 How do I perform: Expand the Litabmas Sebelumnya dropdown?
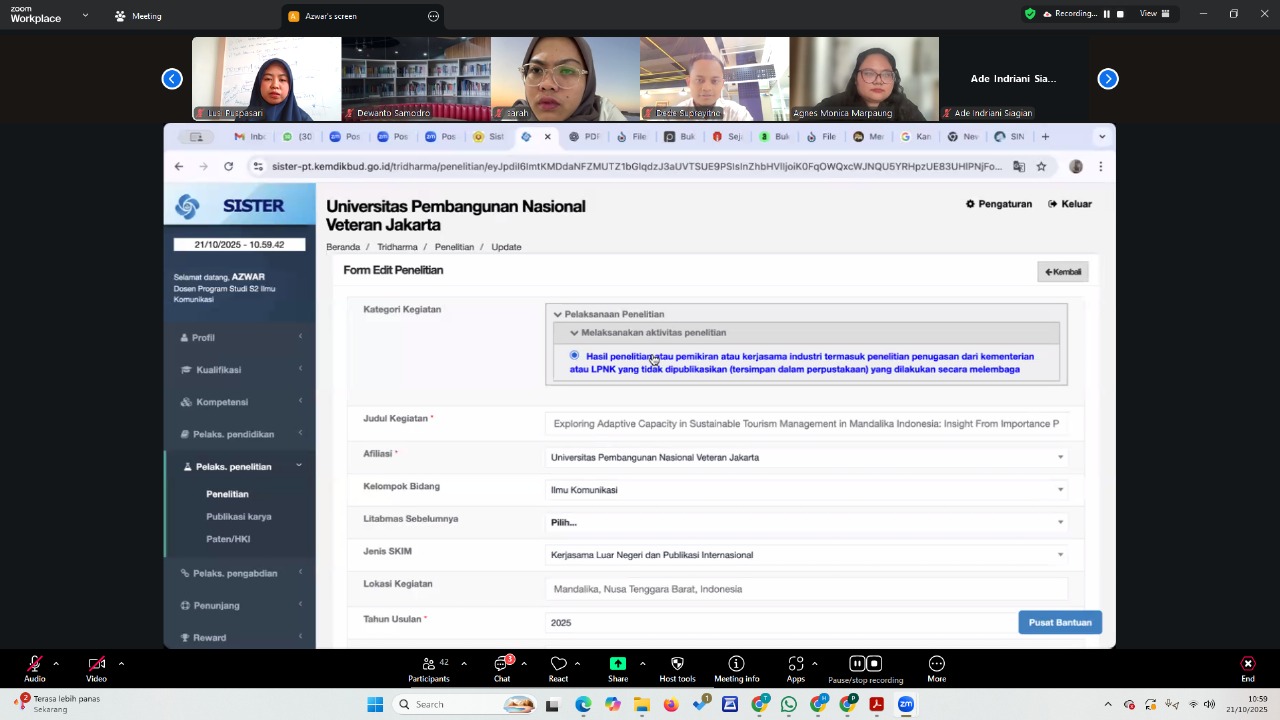[x=805, y=522]
